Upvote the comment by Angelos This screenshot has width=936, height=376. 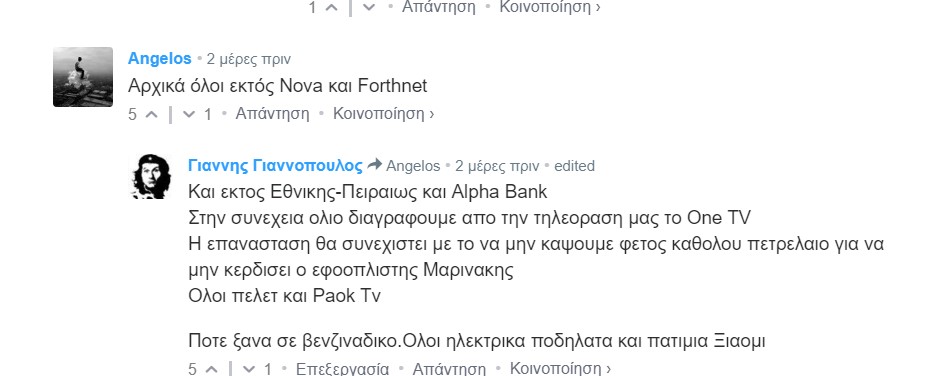[x=152, y=114]
